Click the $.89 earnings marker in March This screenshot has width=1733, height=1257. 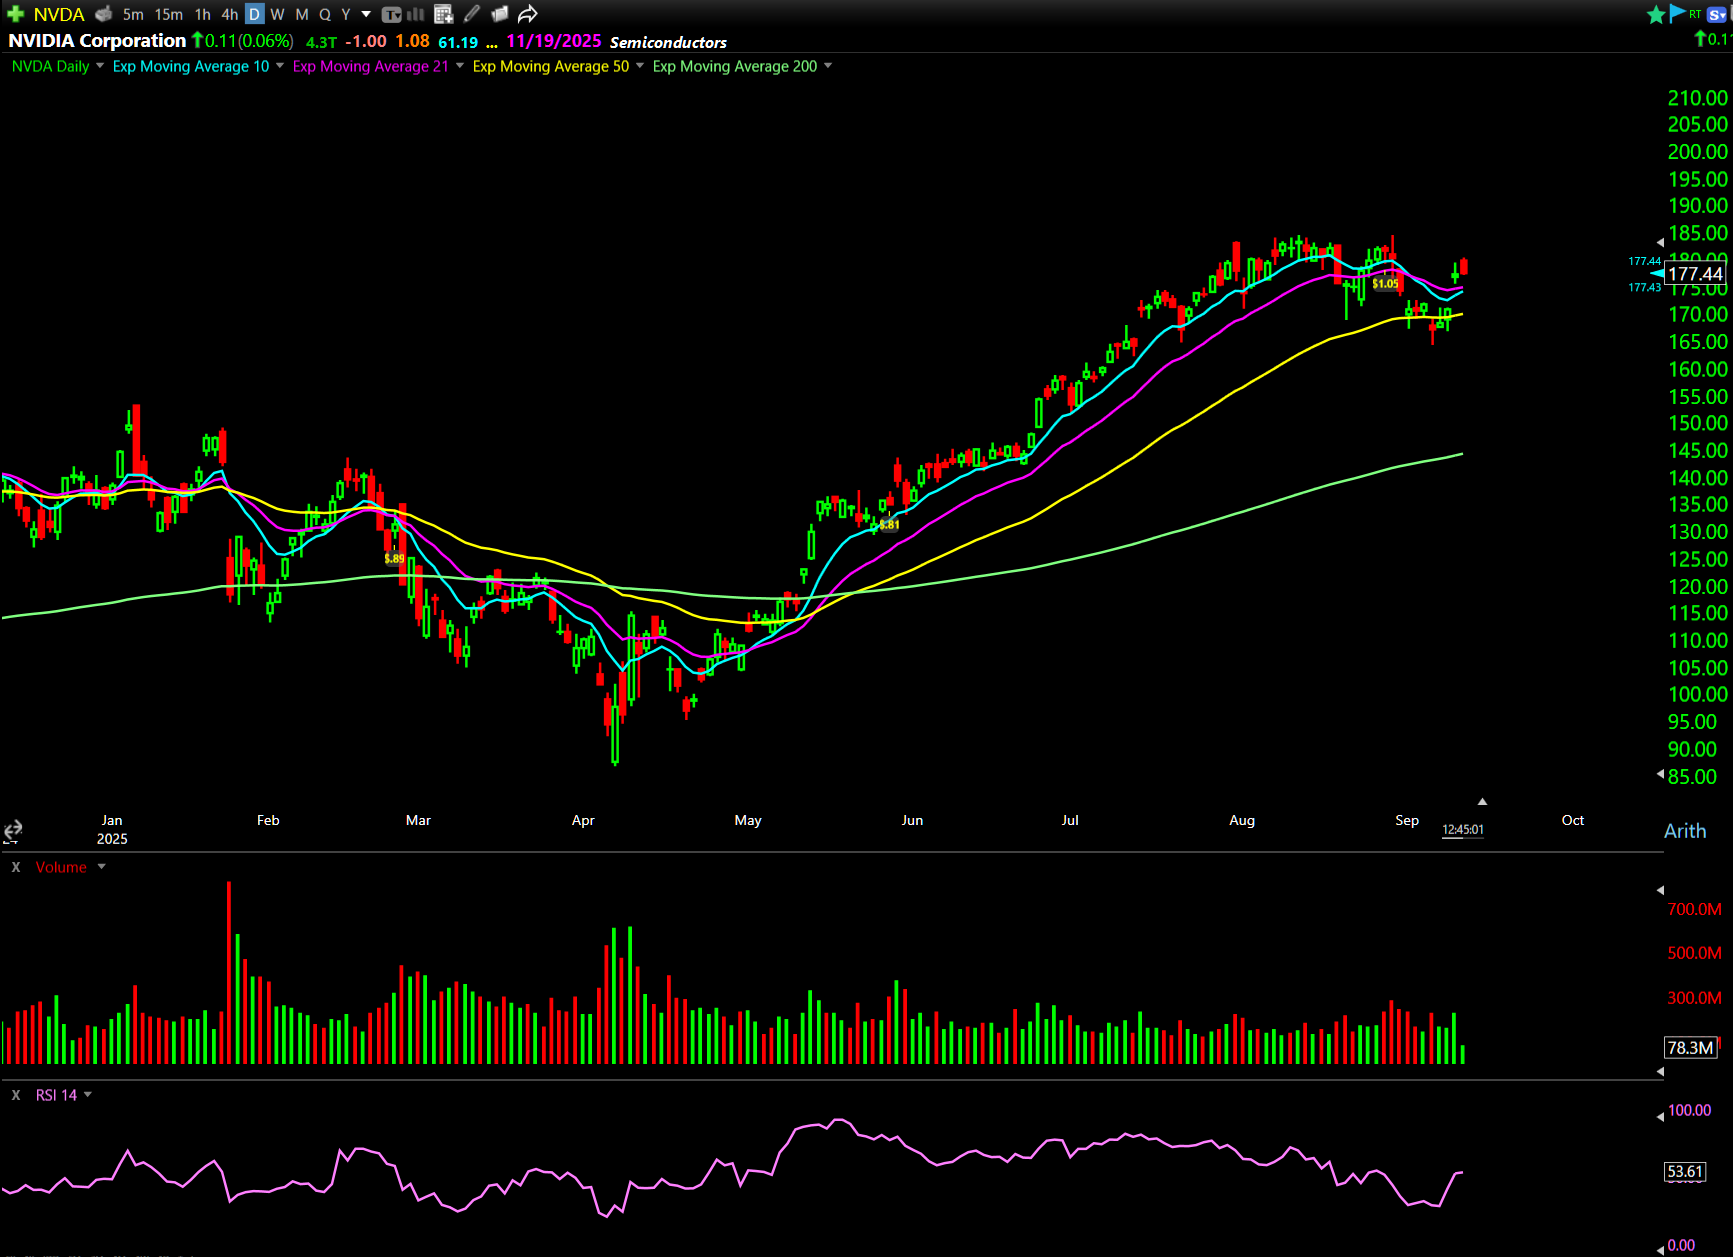[x=395, y=559]
